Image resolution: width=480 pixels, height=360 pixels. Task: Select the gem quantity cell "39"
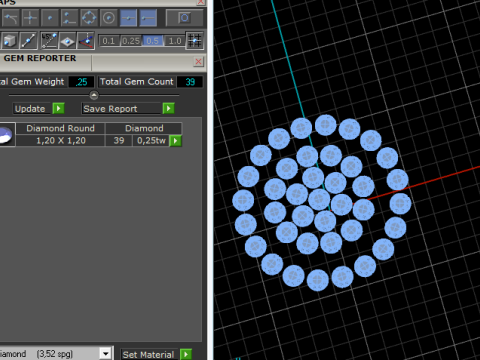119,141
